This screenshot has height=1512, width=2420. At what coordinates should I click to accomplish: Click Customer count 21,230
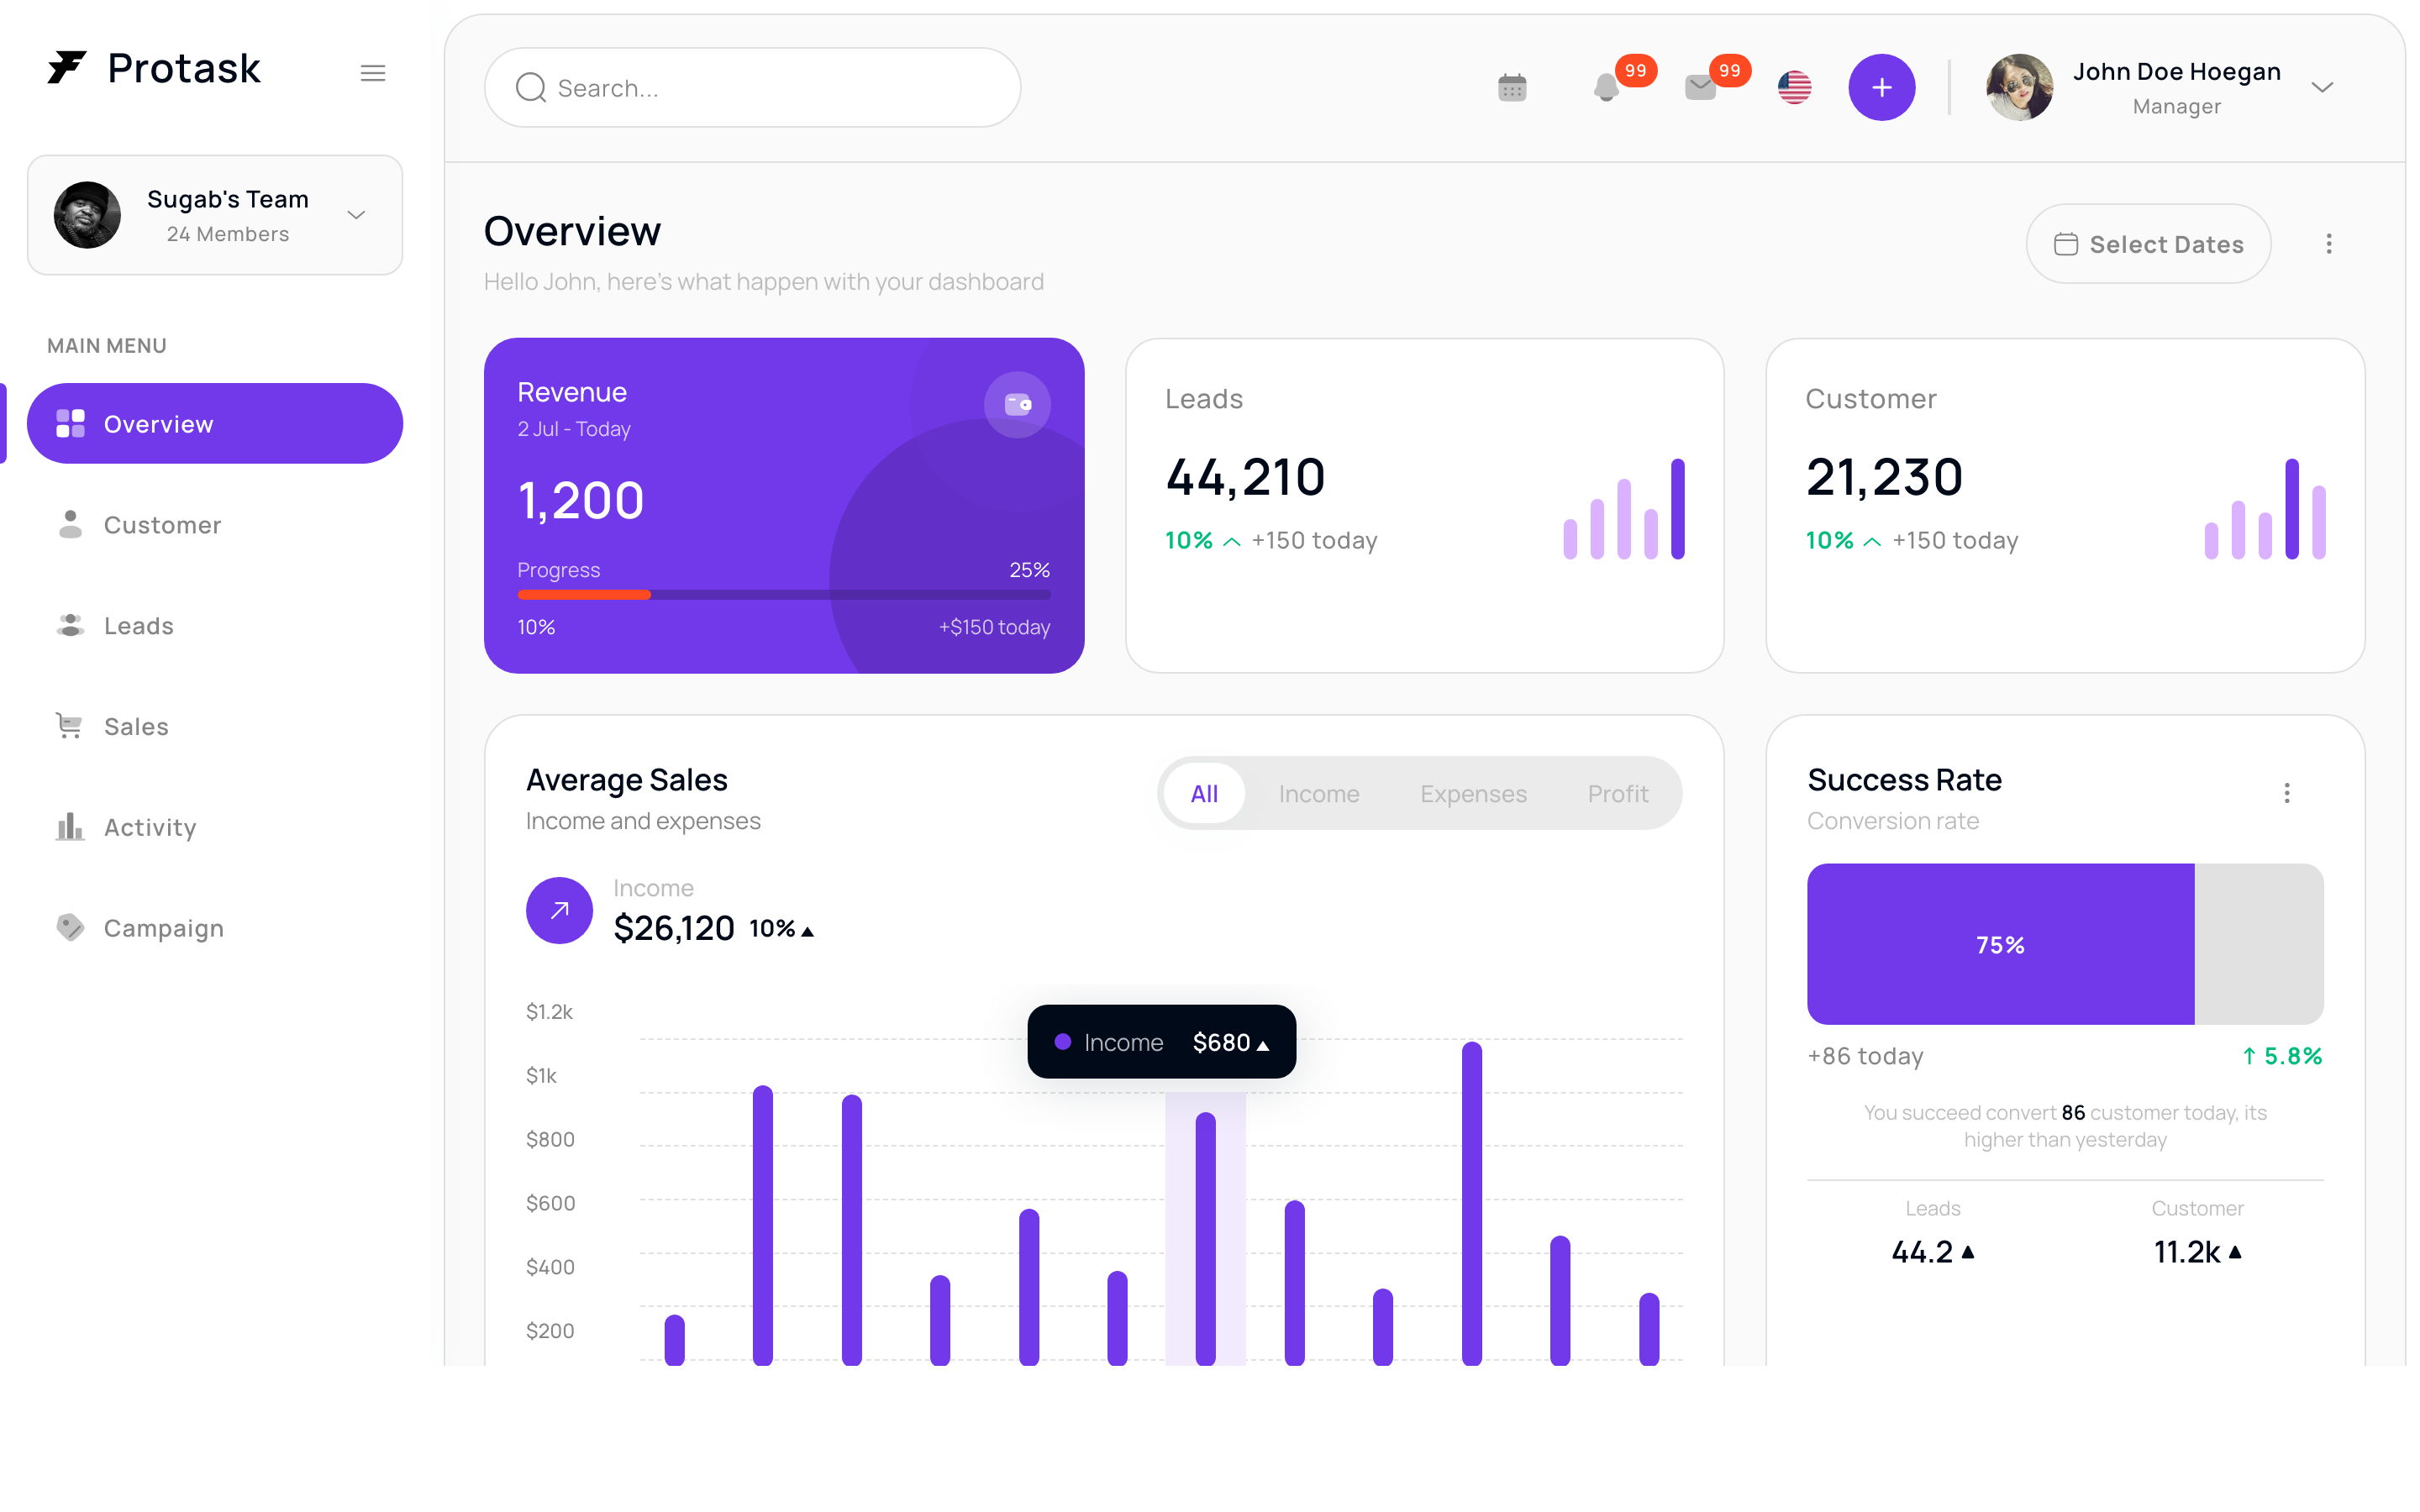(1884, 477)
